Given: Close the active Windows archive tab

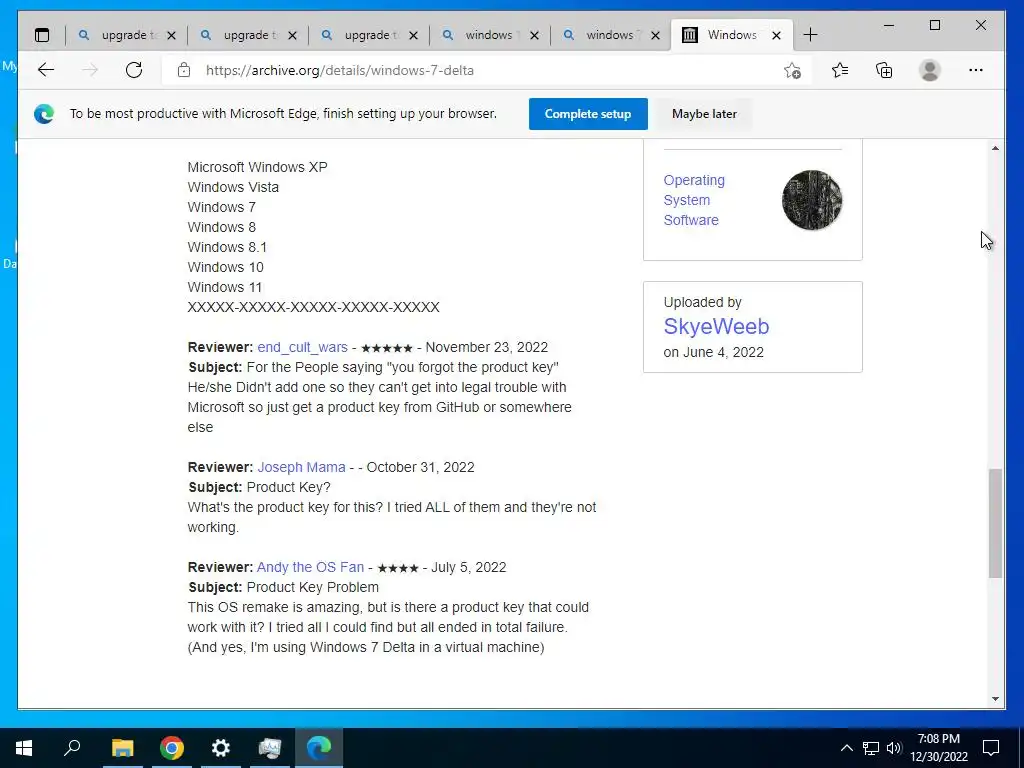Looking at the screenshot, I should (776, 35).
